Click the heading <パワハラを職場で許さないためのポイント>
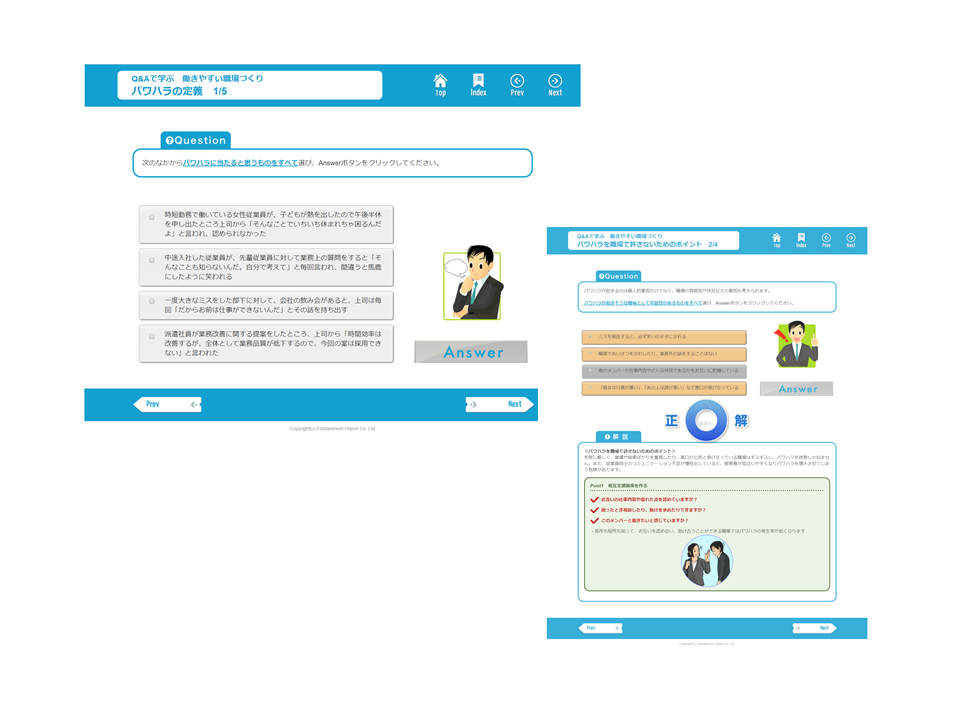Screen dimensions: 960x720 (x=629, y=451)
